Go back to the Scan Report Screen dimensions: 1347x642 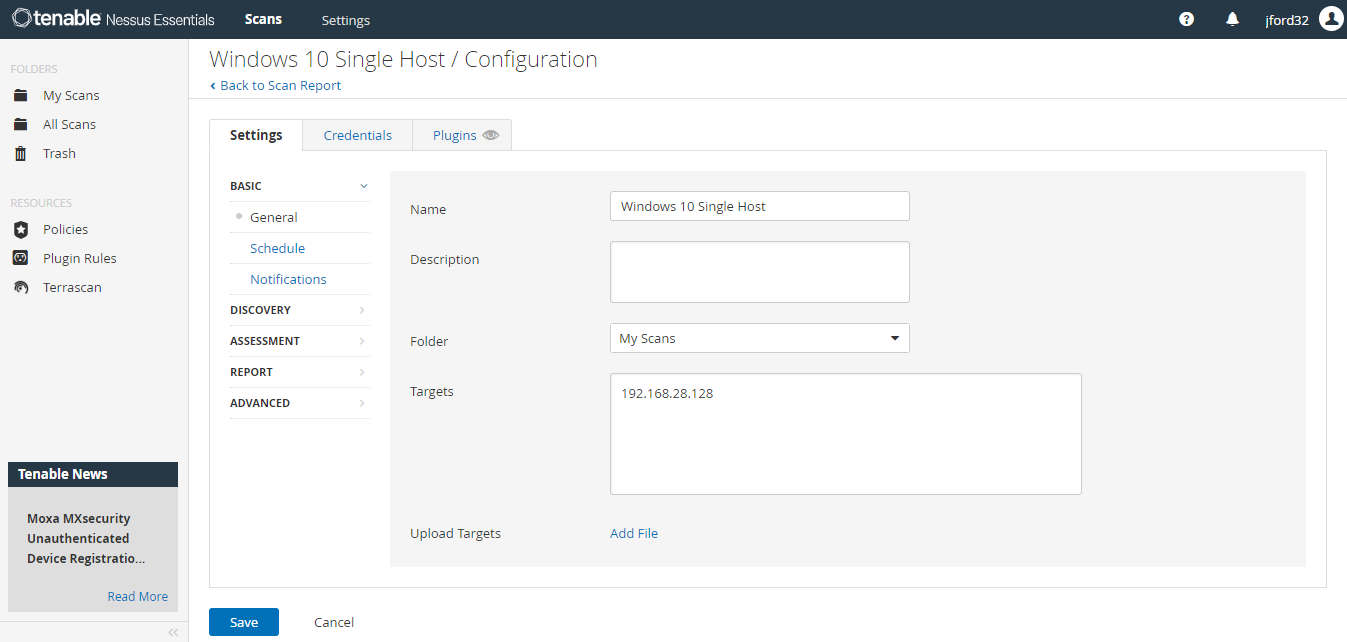pos(276,85)
